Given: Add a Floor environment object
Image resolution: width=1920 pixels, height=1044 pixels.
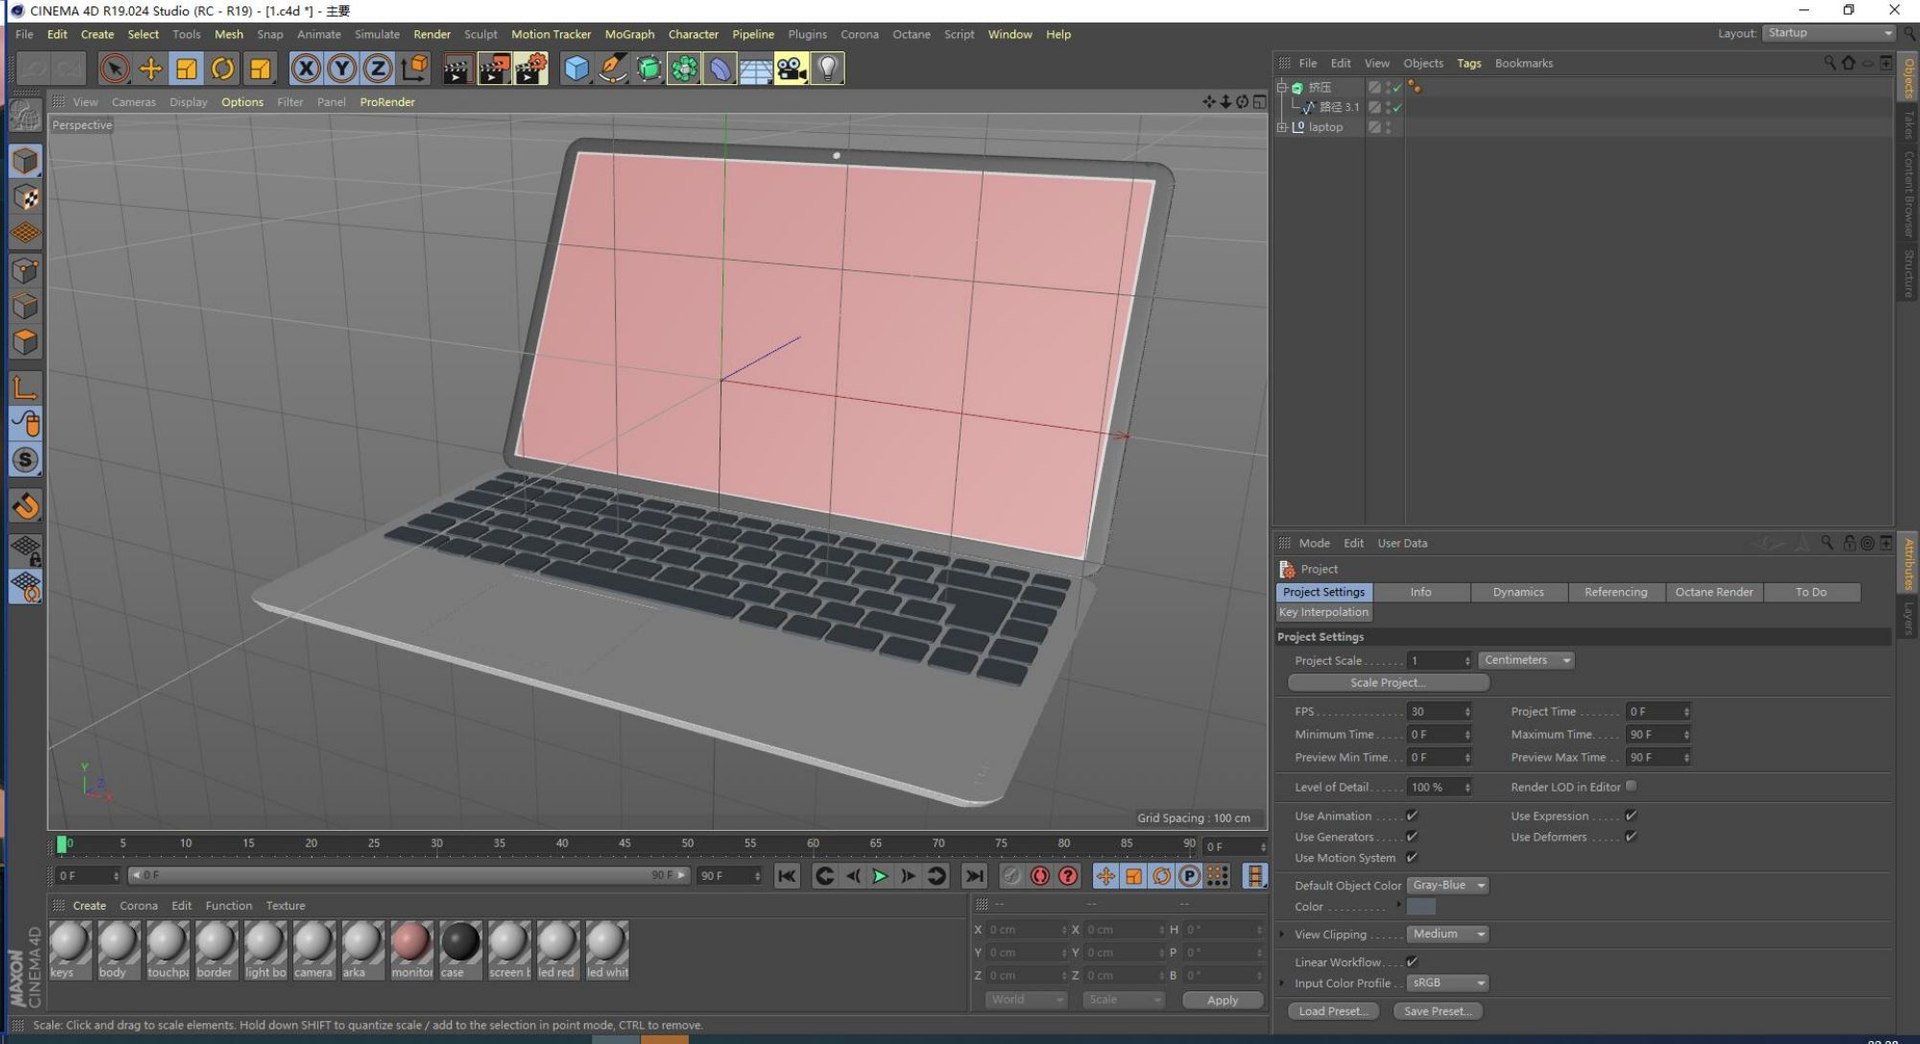Looking at the screenshot, I should coord(755,69).
